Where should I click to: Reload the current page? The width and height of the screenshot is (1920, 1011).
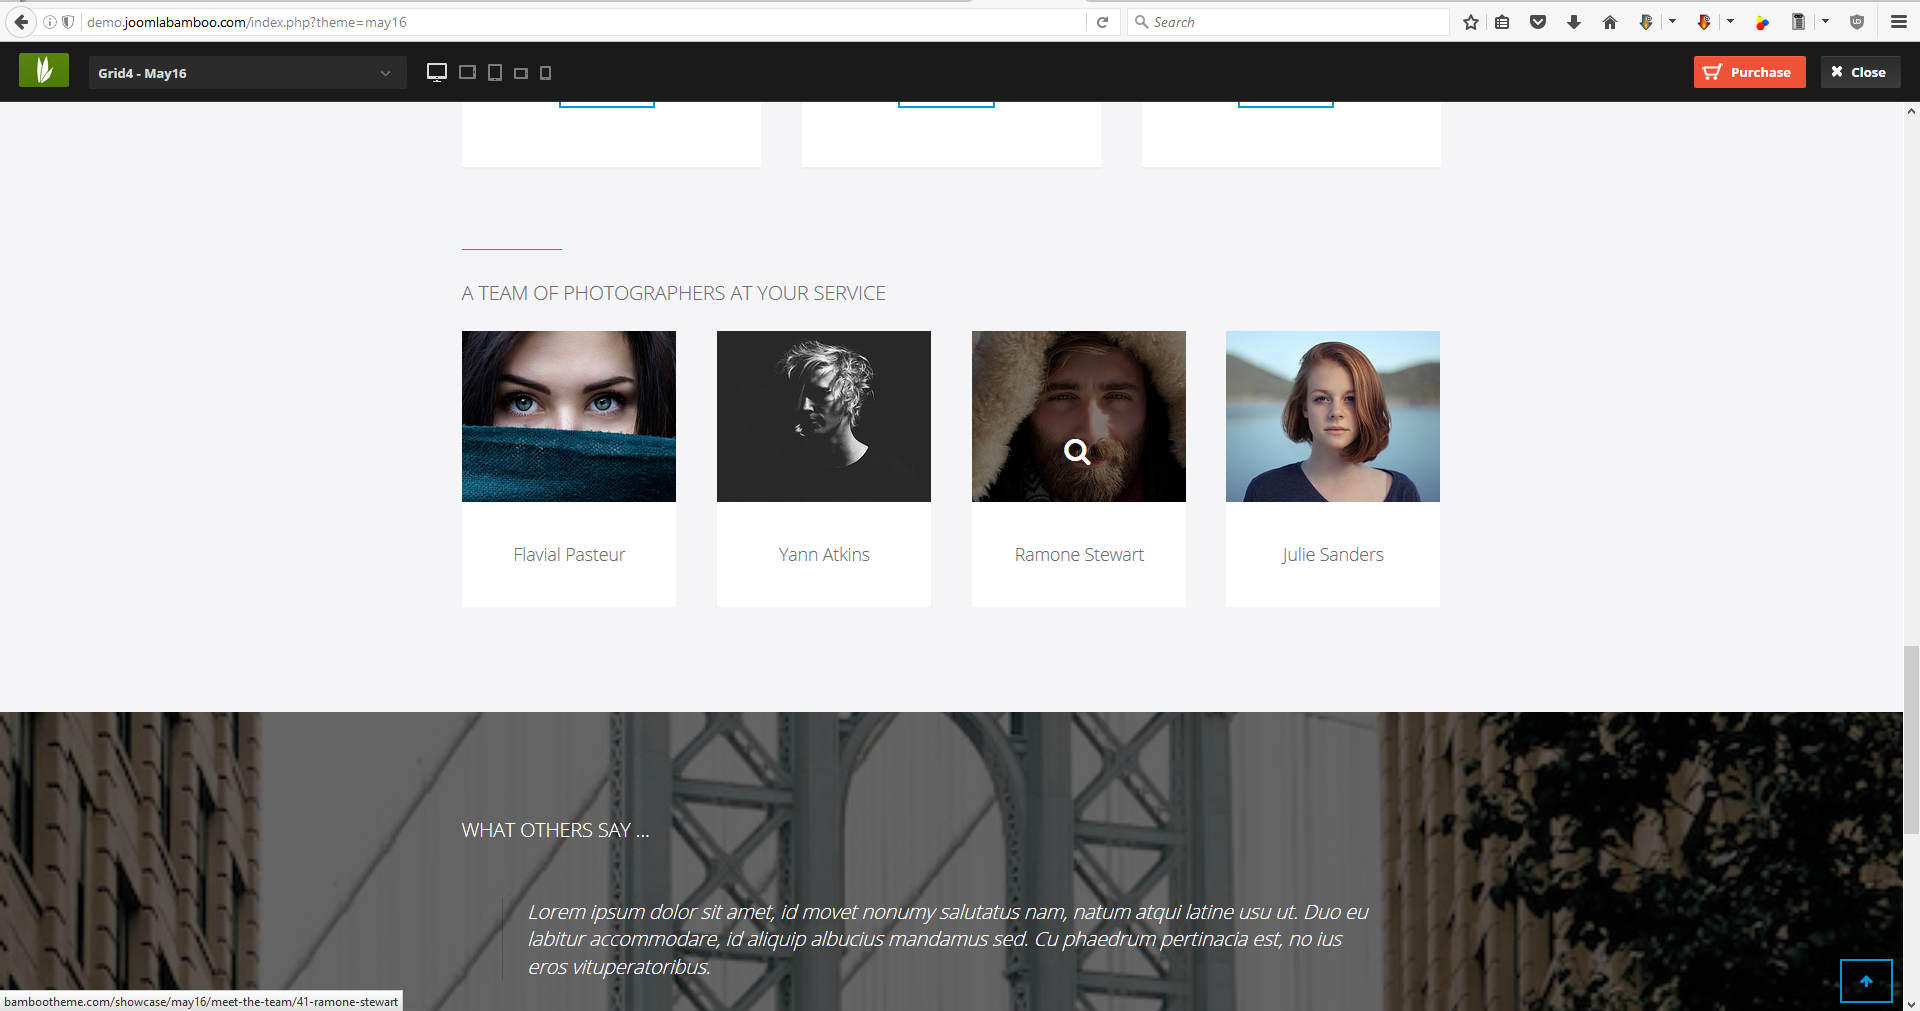(x=1102, y=22)
